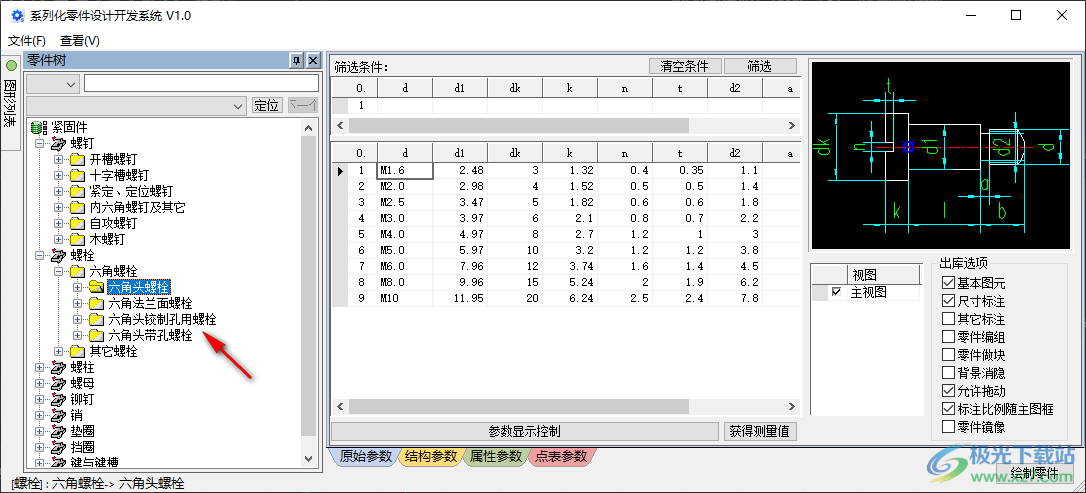Select the M10 cell in data table
Image resolution: width=1086 pixels, height=493 pixels.
click(x=404, y=298)
